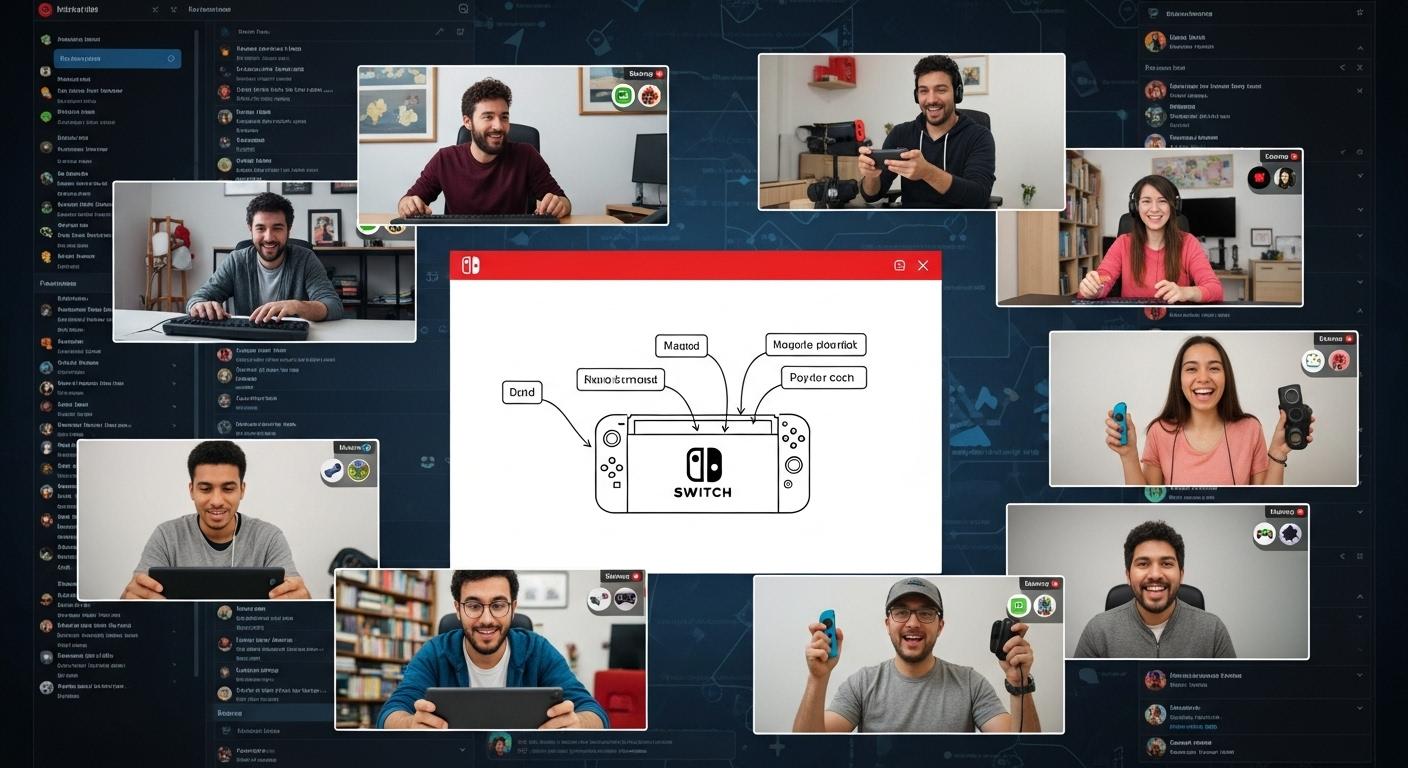Screen dimensions: 1408x768
Task: Click the 'Dand' callout label in the diagram
Action: click(521, 392)
